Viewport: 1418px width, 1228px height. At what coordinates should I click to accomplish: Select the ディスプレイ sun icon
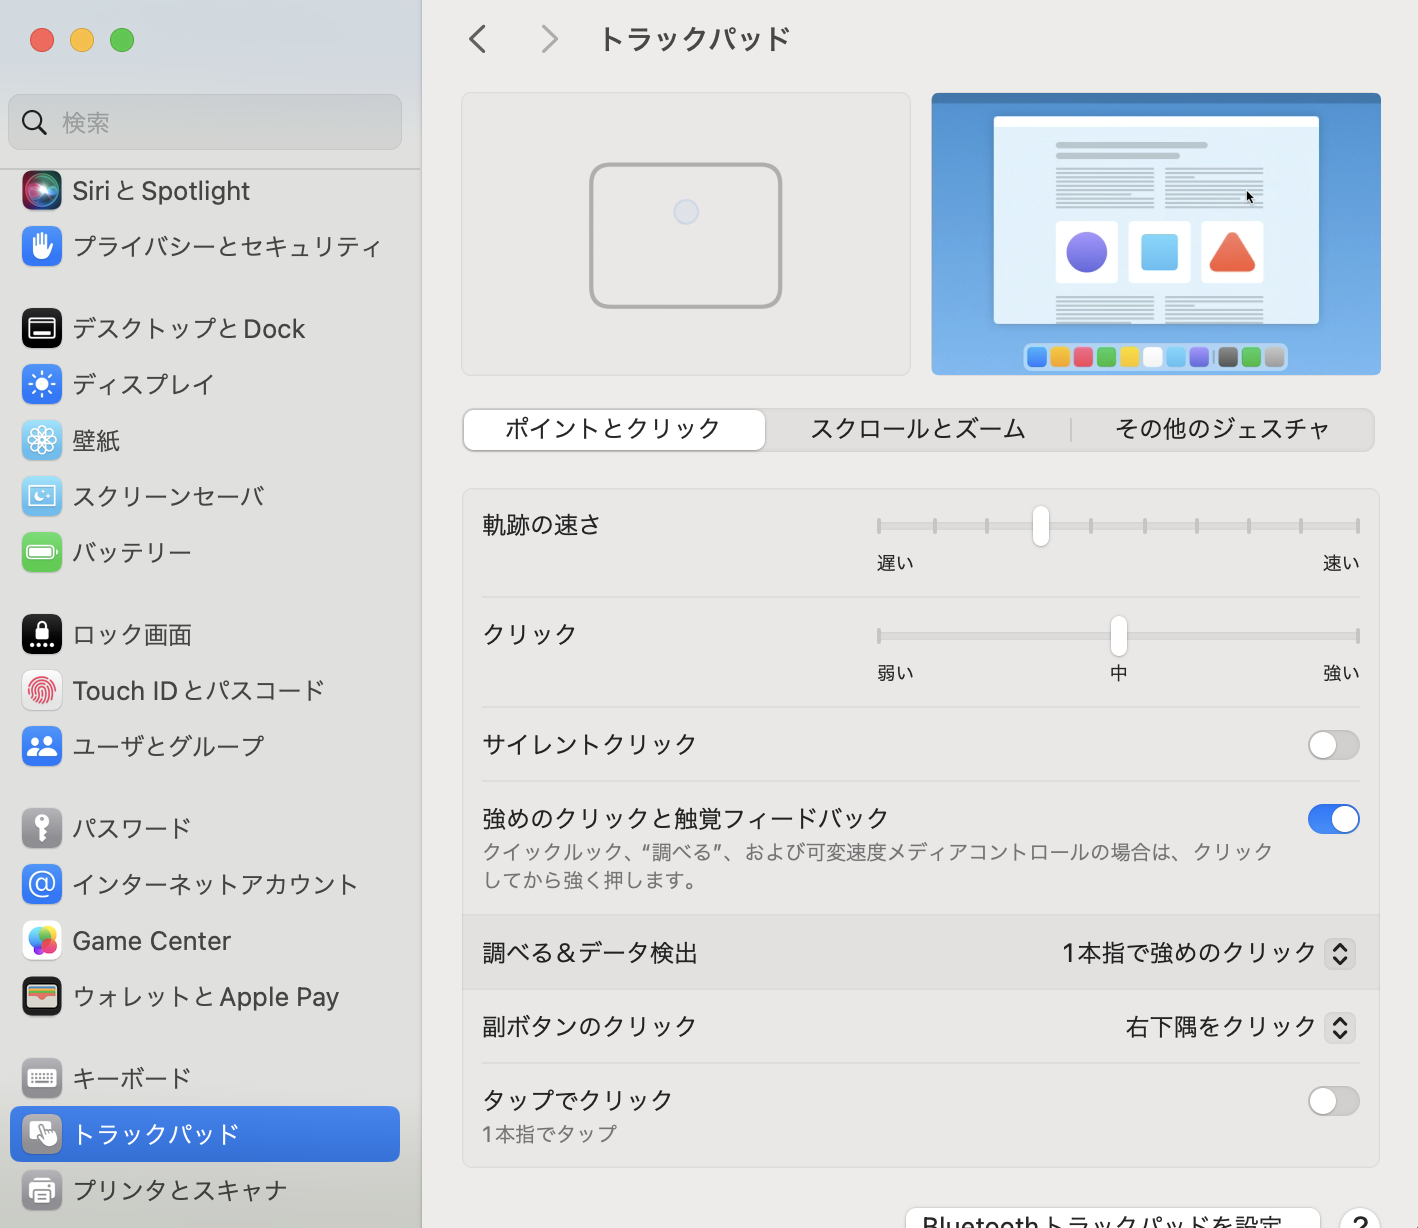(x=41, y=384)
